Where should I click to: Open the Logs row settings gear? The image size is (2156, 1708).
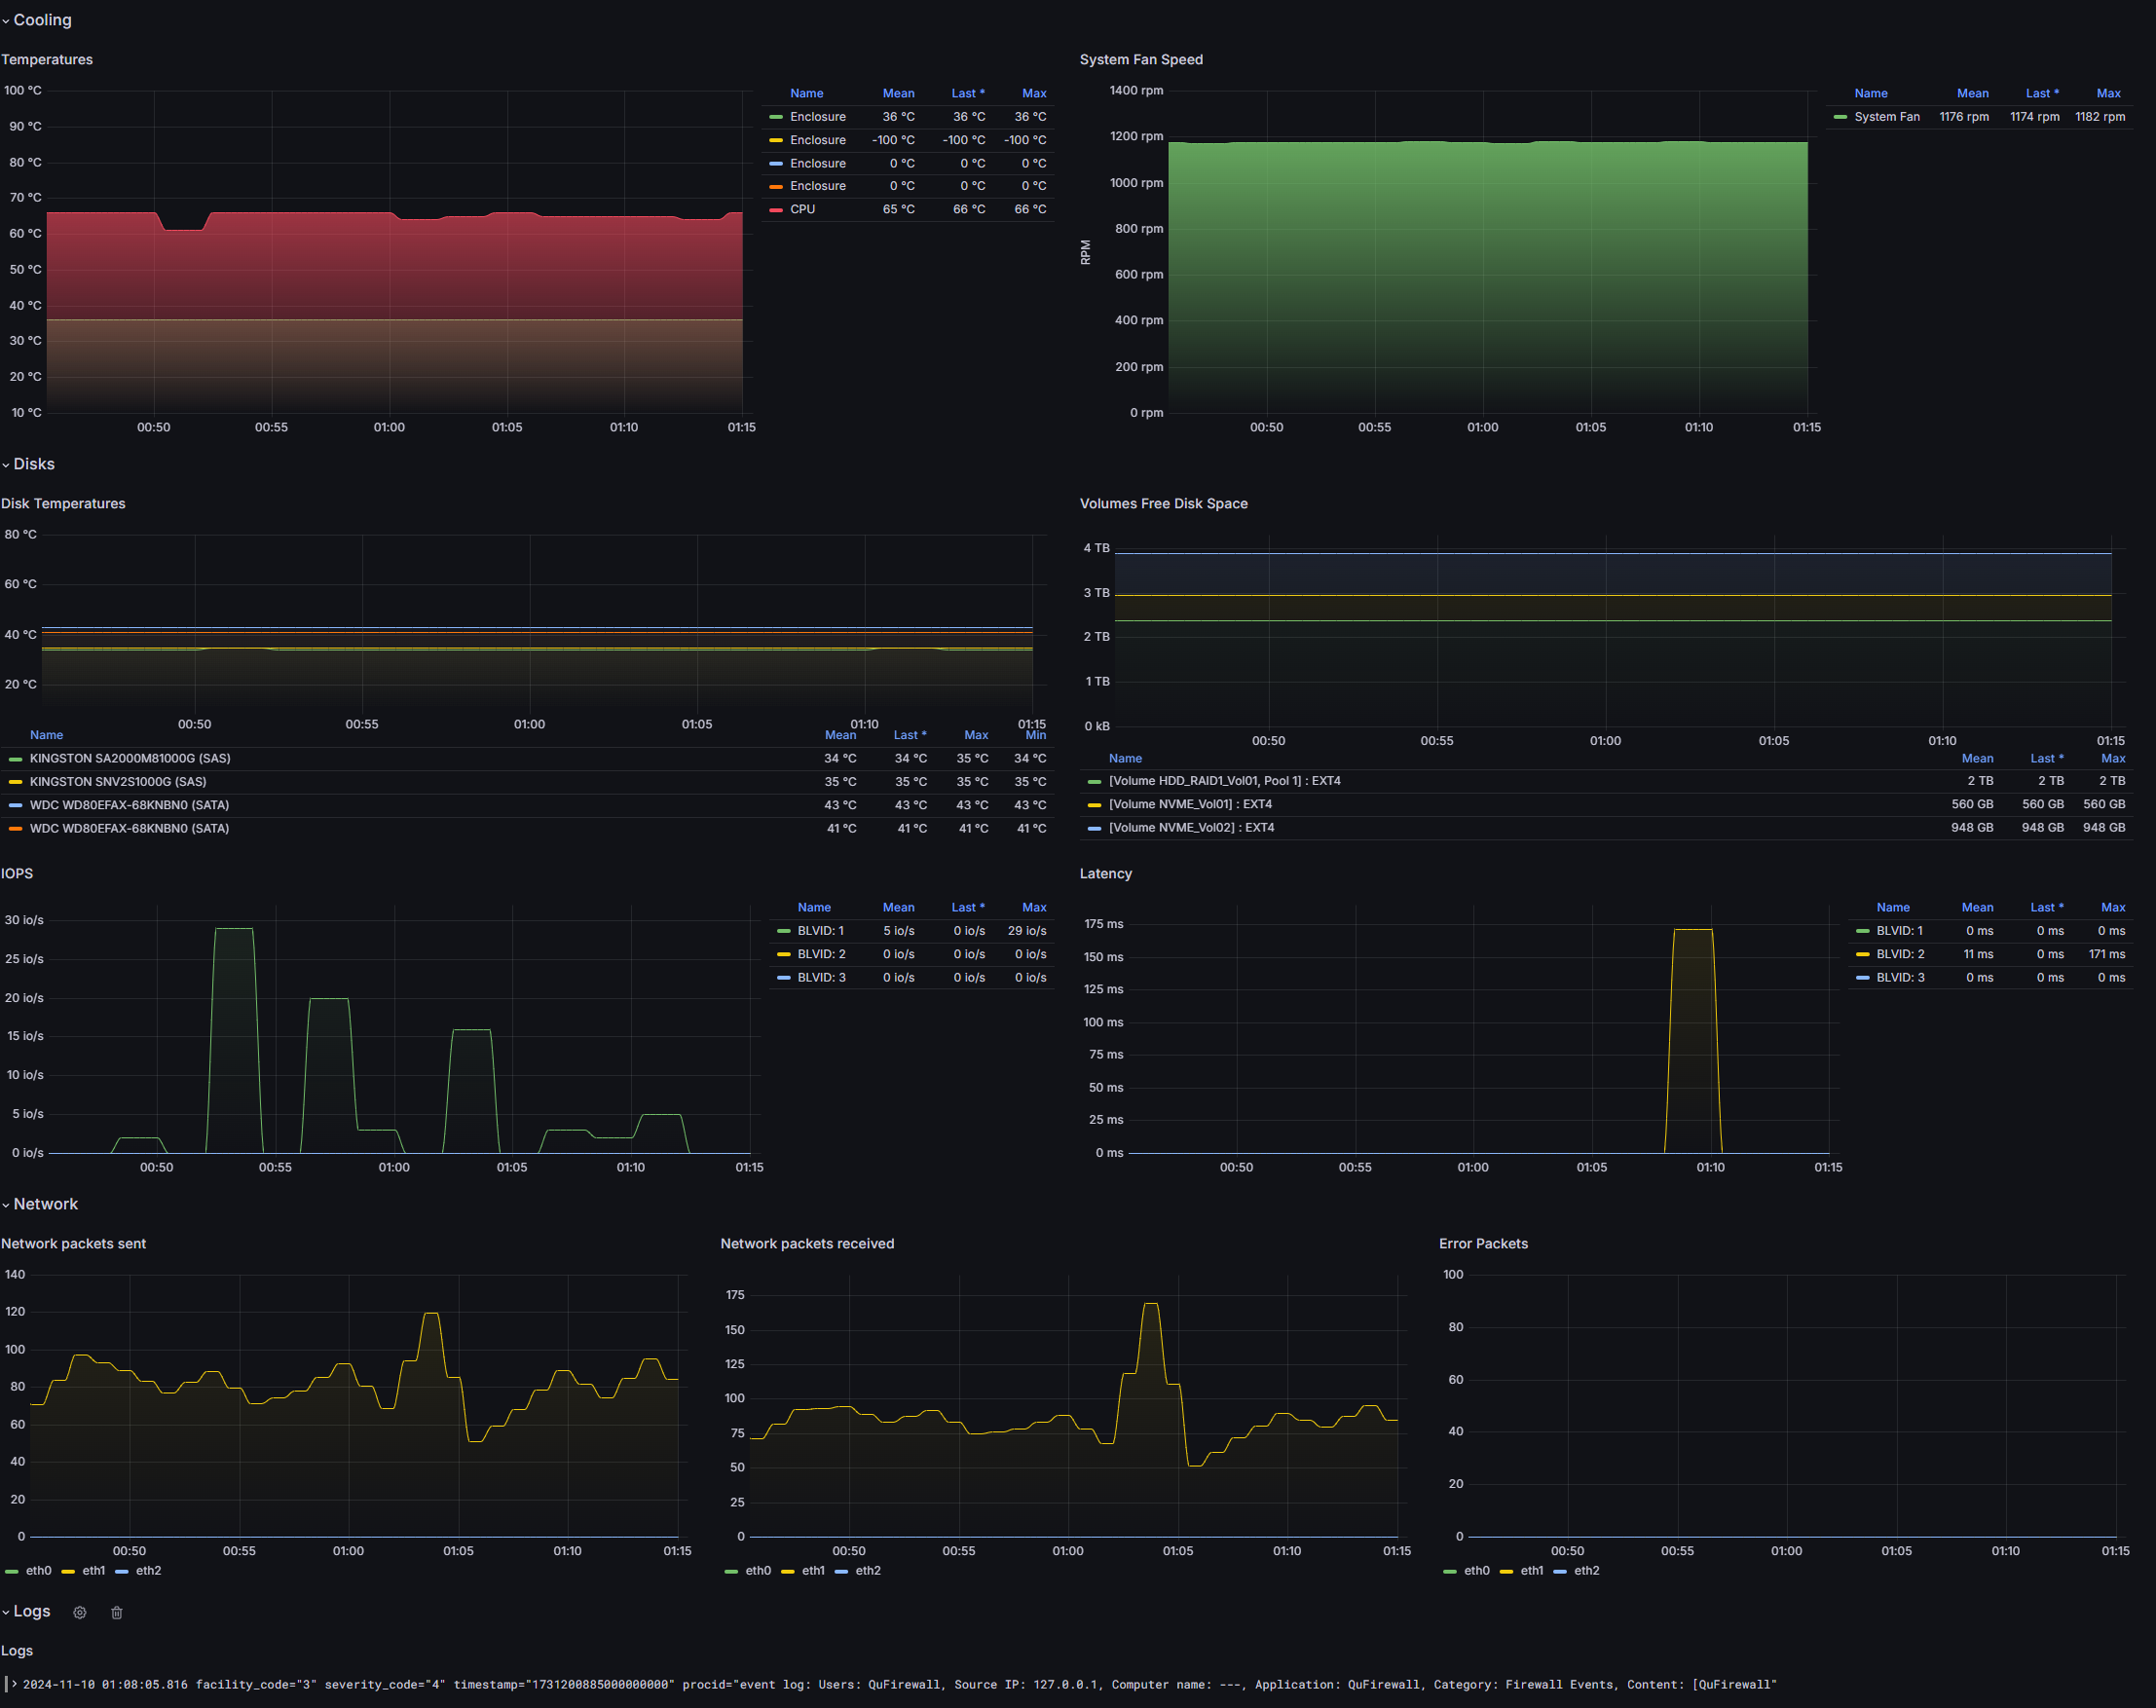(x=80, y=1612)
